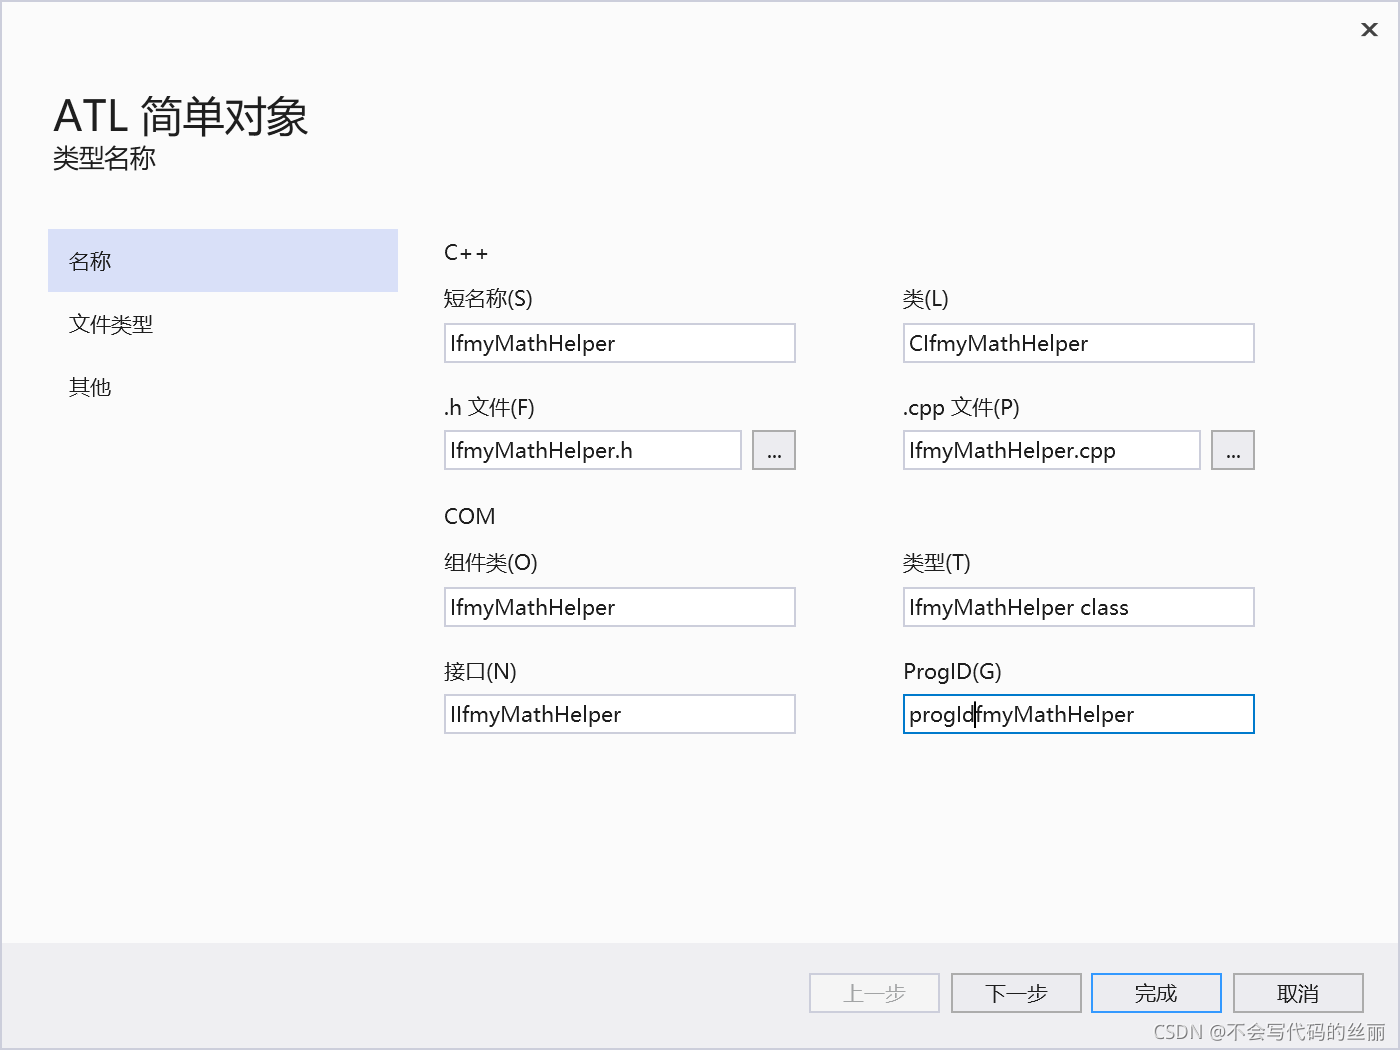1400x1050 pixels.
Task: Browse for the .h file location
Action: (774, 450)
